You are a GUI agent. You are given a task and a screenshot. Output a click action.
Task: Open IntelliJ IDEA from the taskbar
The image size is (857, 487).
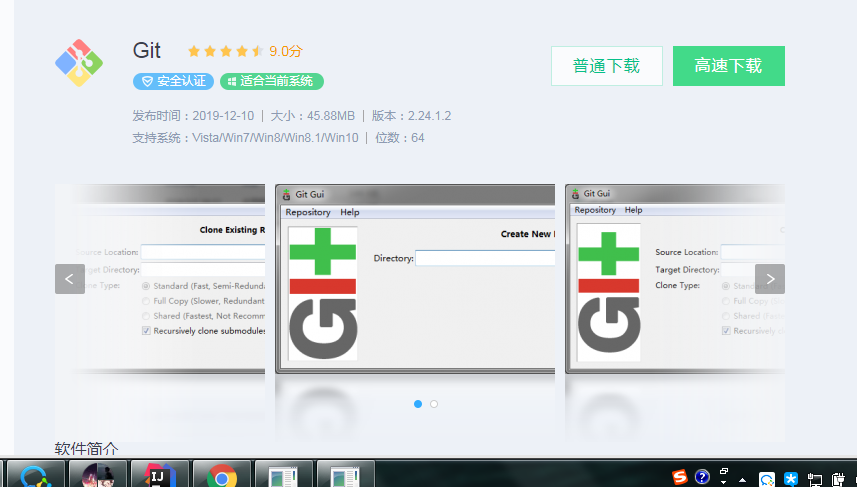tap(160, 474)
